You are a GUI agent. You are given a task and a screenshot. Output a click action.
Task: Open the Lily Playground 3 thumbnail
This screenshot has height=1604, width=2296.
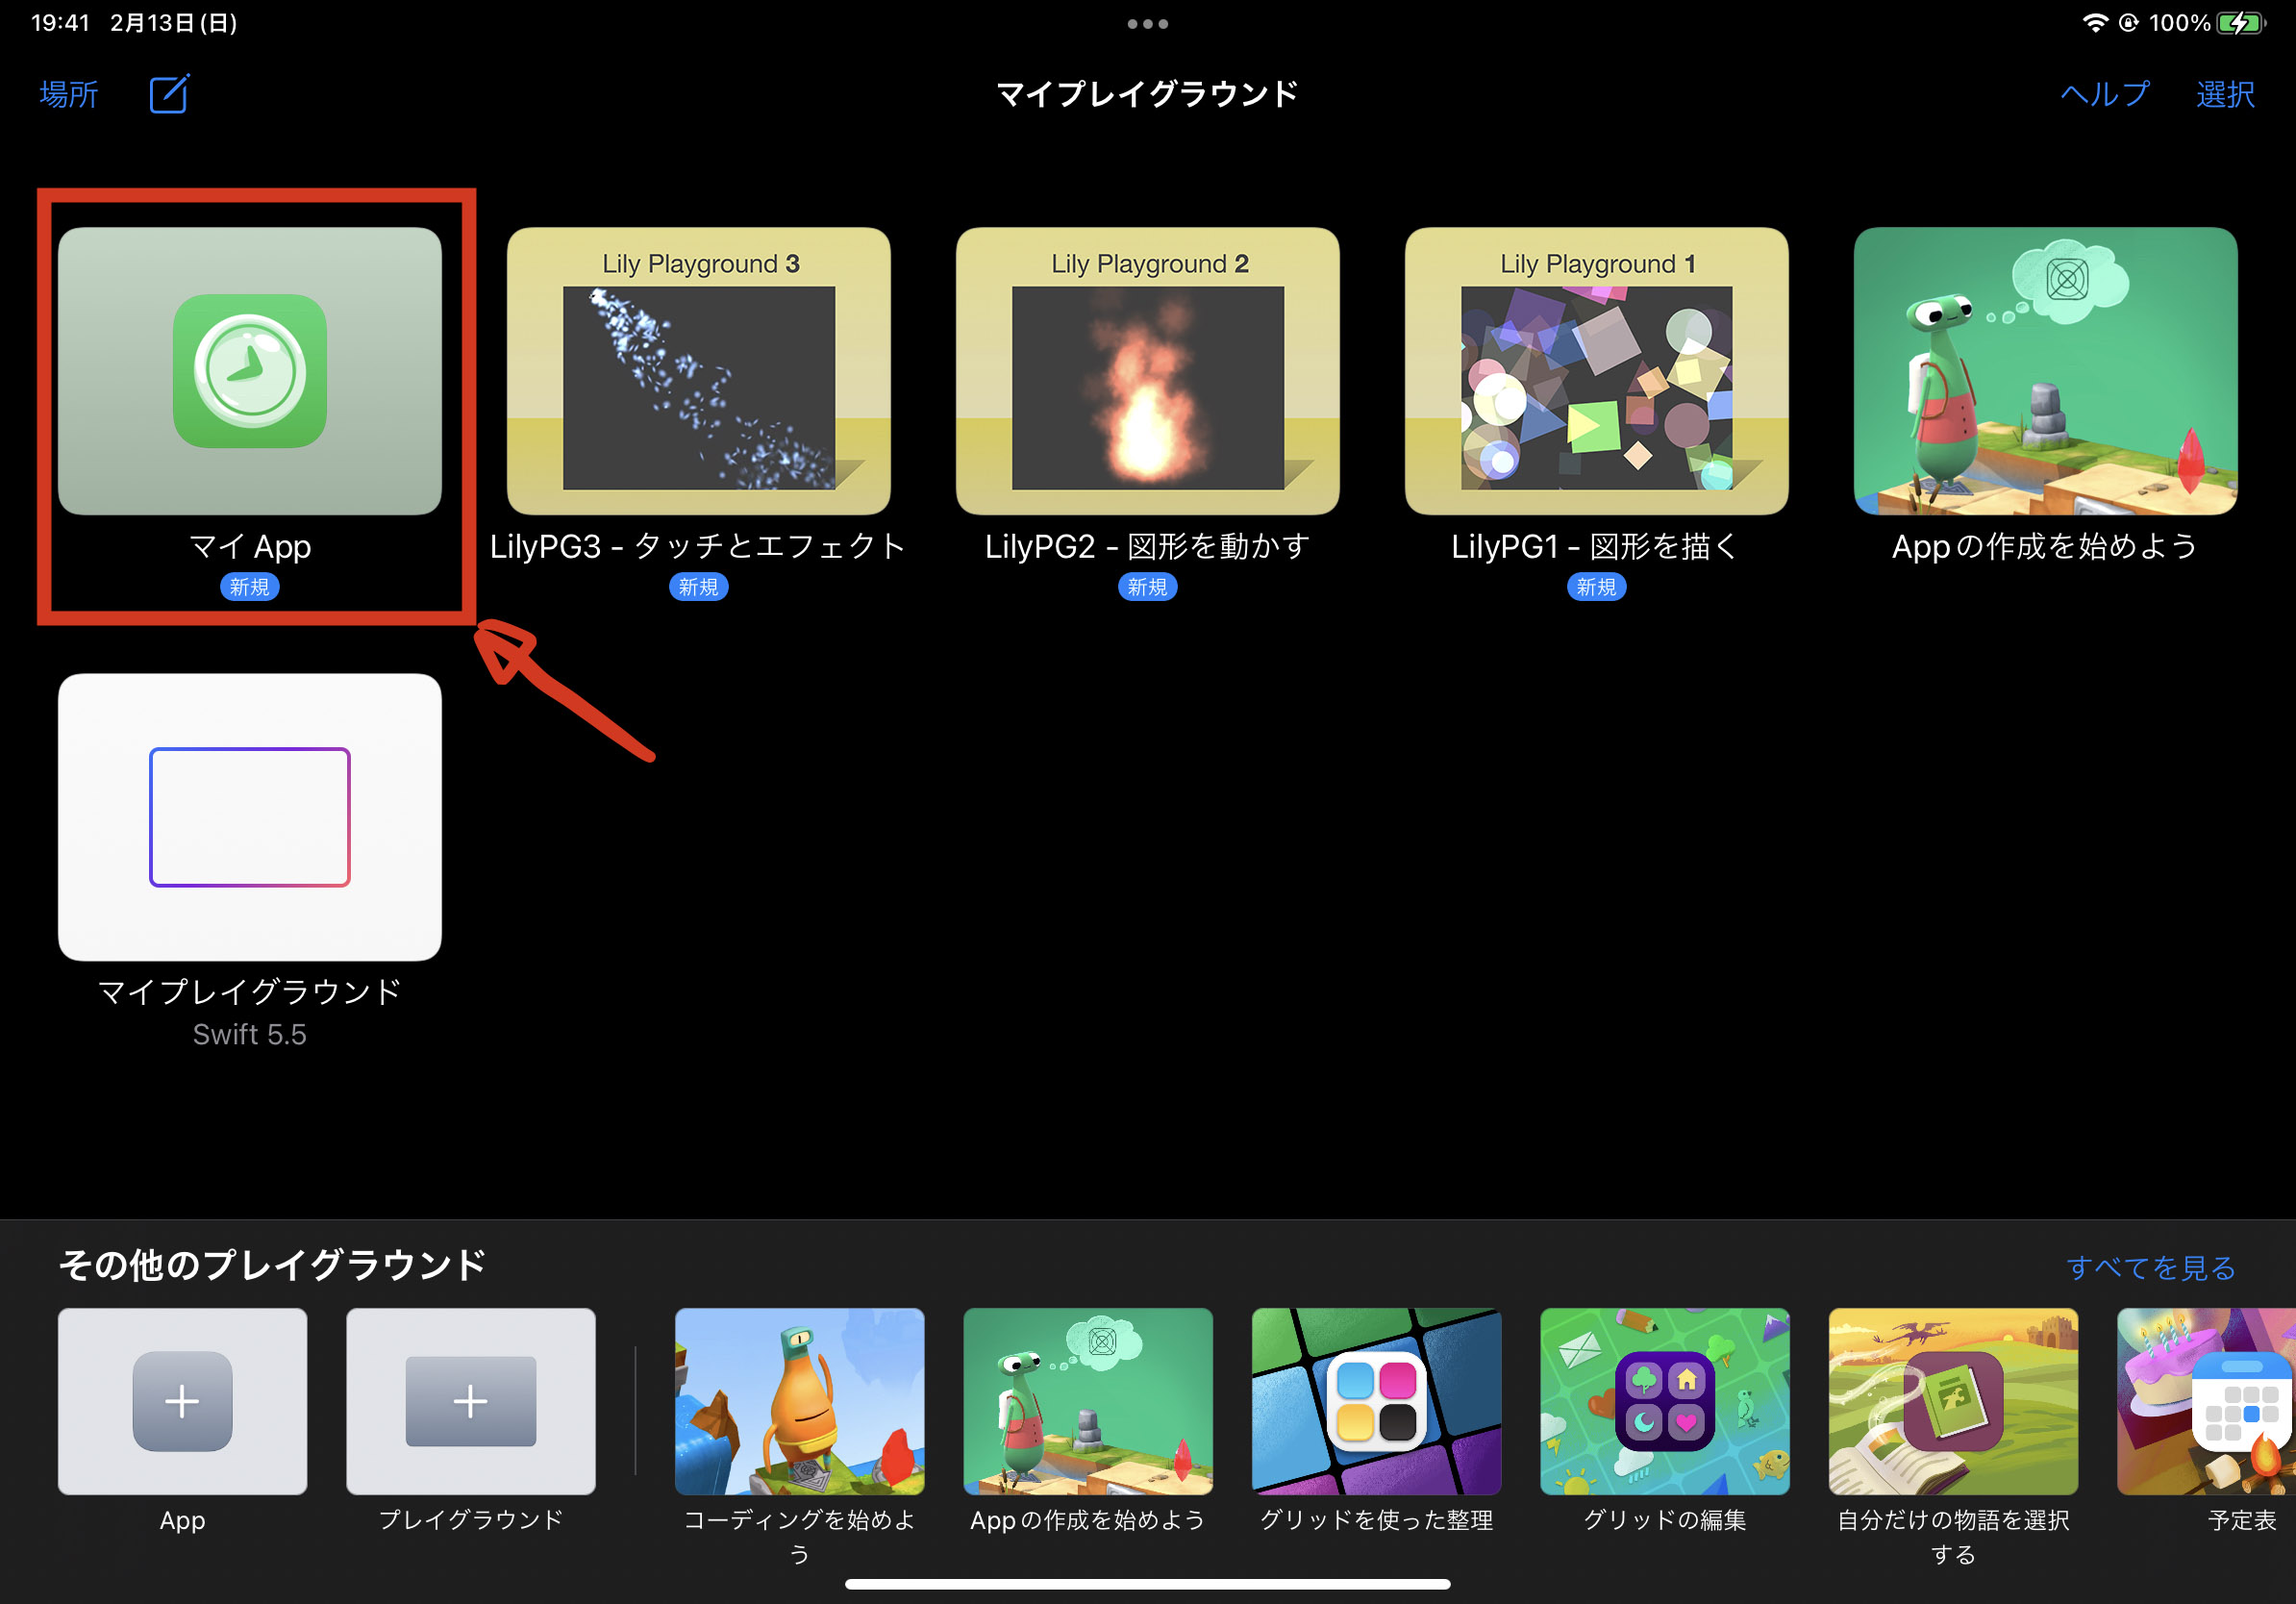(x=699, y=371)
